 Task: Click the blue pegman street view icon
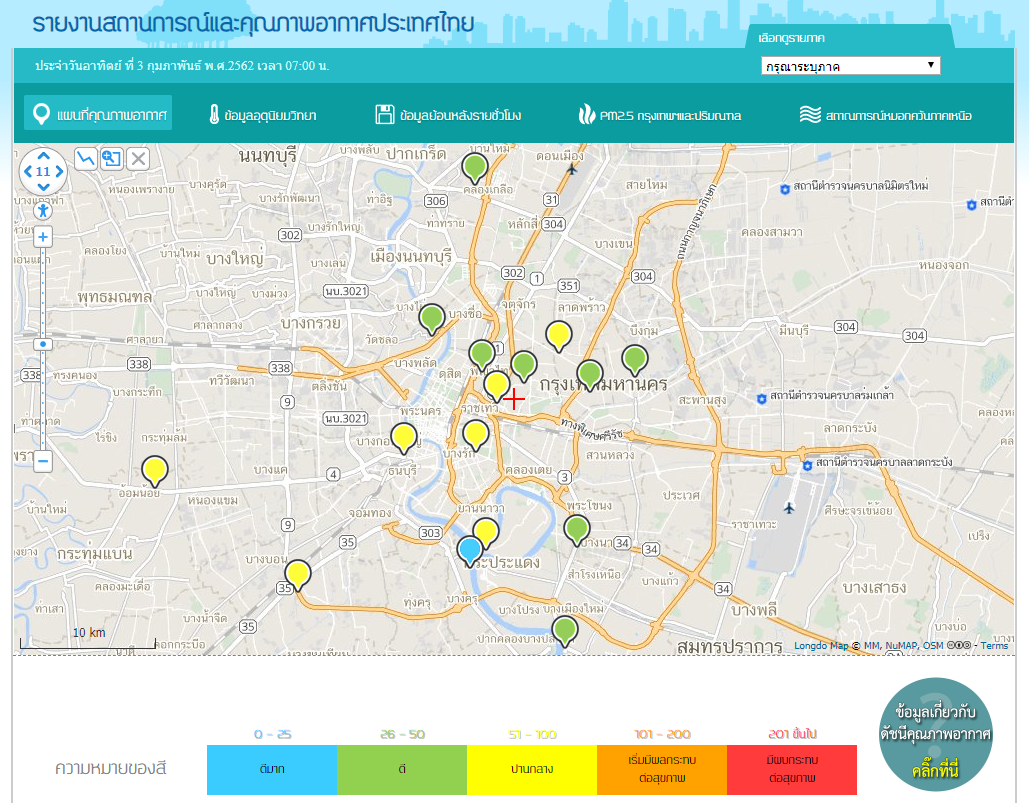[43, 210]
